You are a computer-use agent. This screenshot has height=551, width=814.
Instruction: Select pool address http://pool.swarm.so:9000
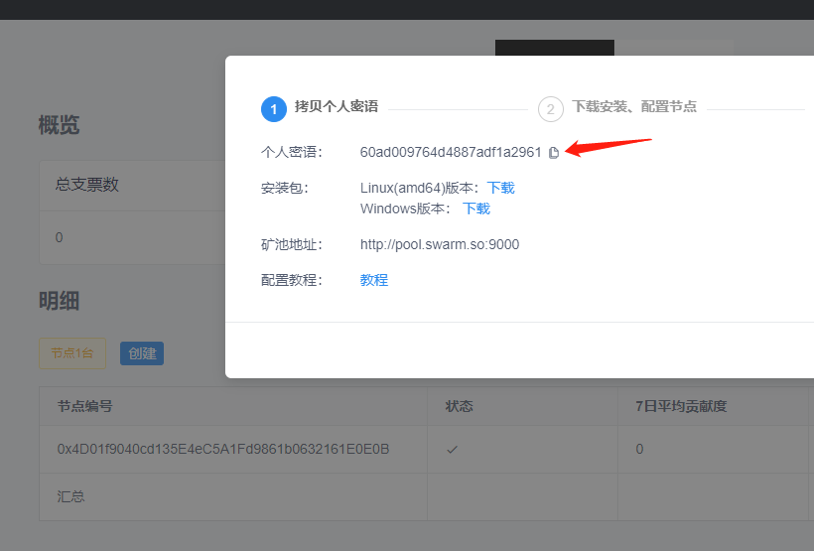point(439,244)
